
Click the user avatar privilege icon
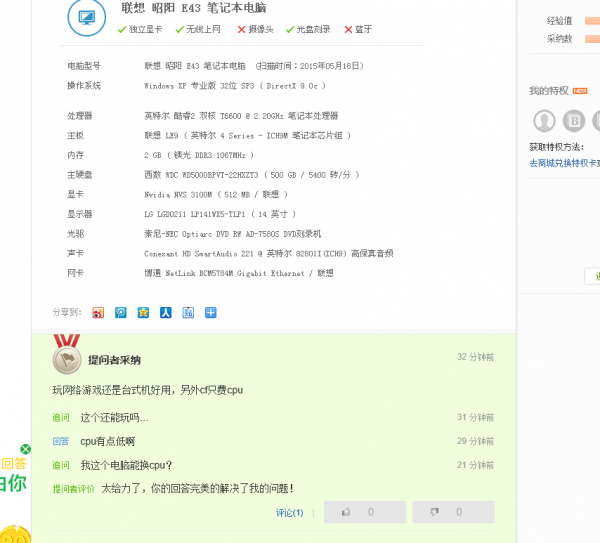544,121
